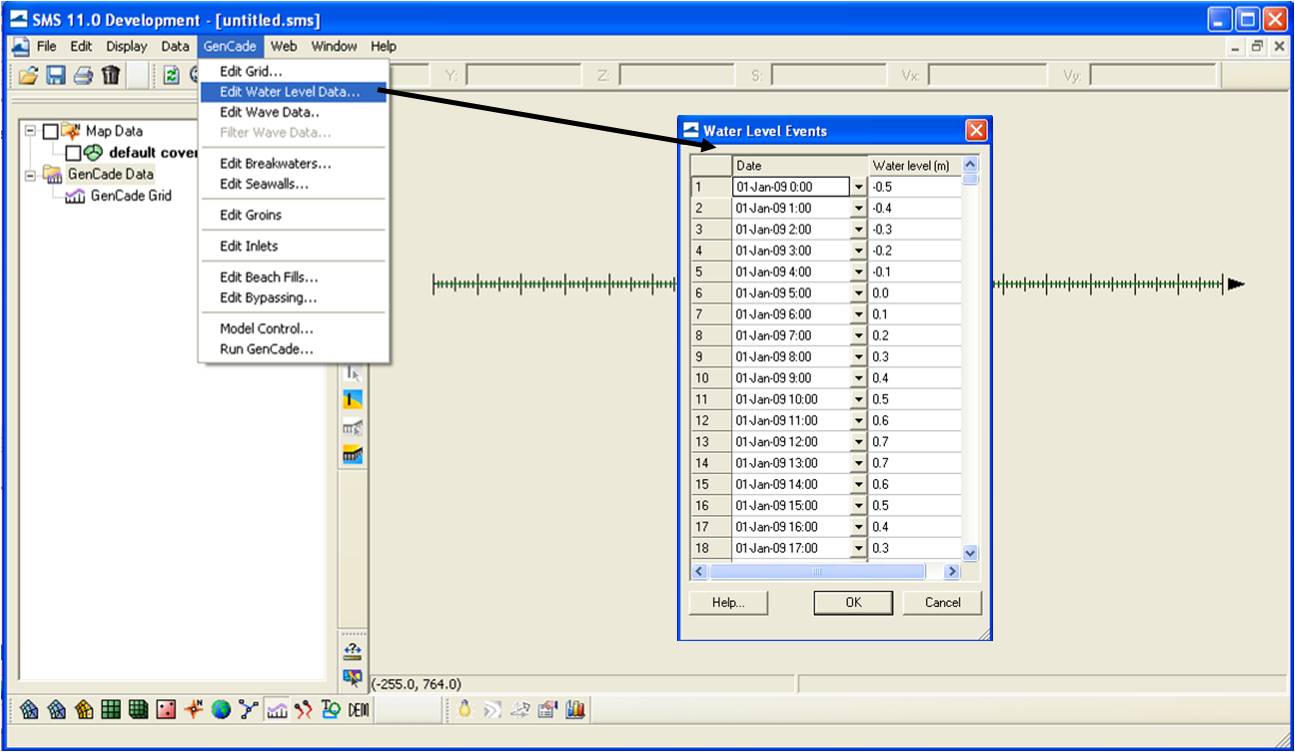Click the Vx input field

986,75
